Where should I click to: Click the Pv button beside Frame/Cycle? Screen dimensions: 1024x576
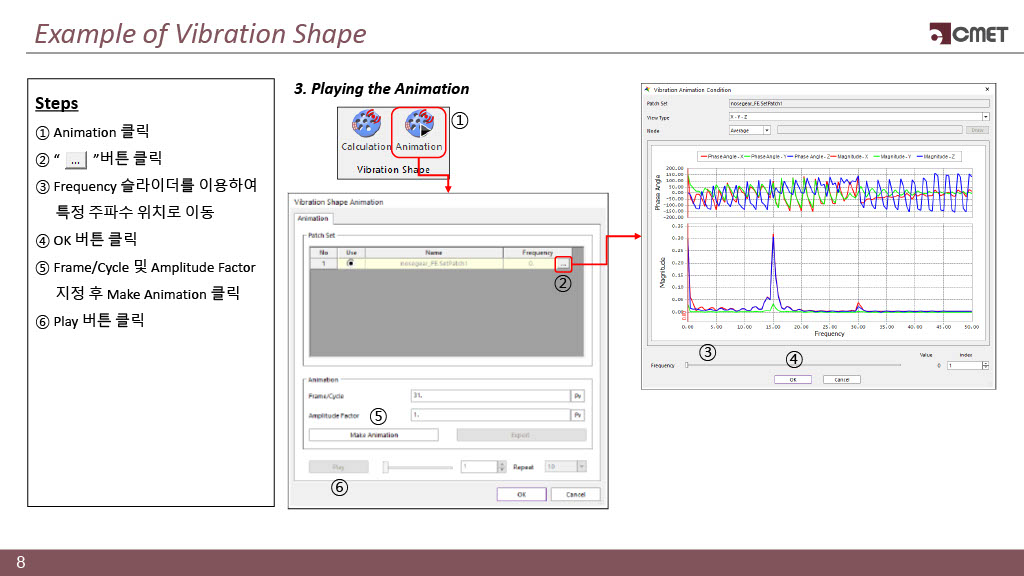(x=577, y=395)
